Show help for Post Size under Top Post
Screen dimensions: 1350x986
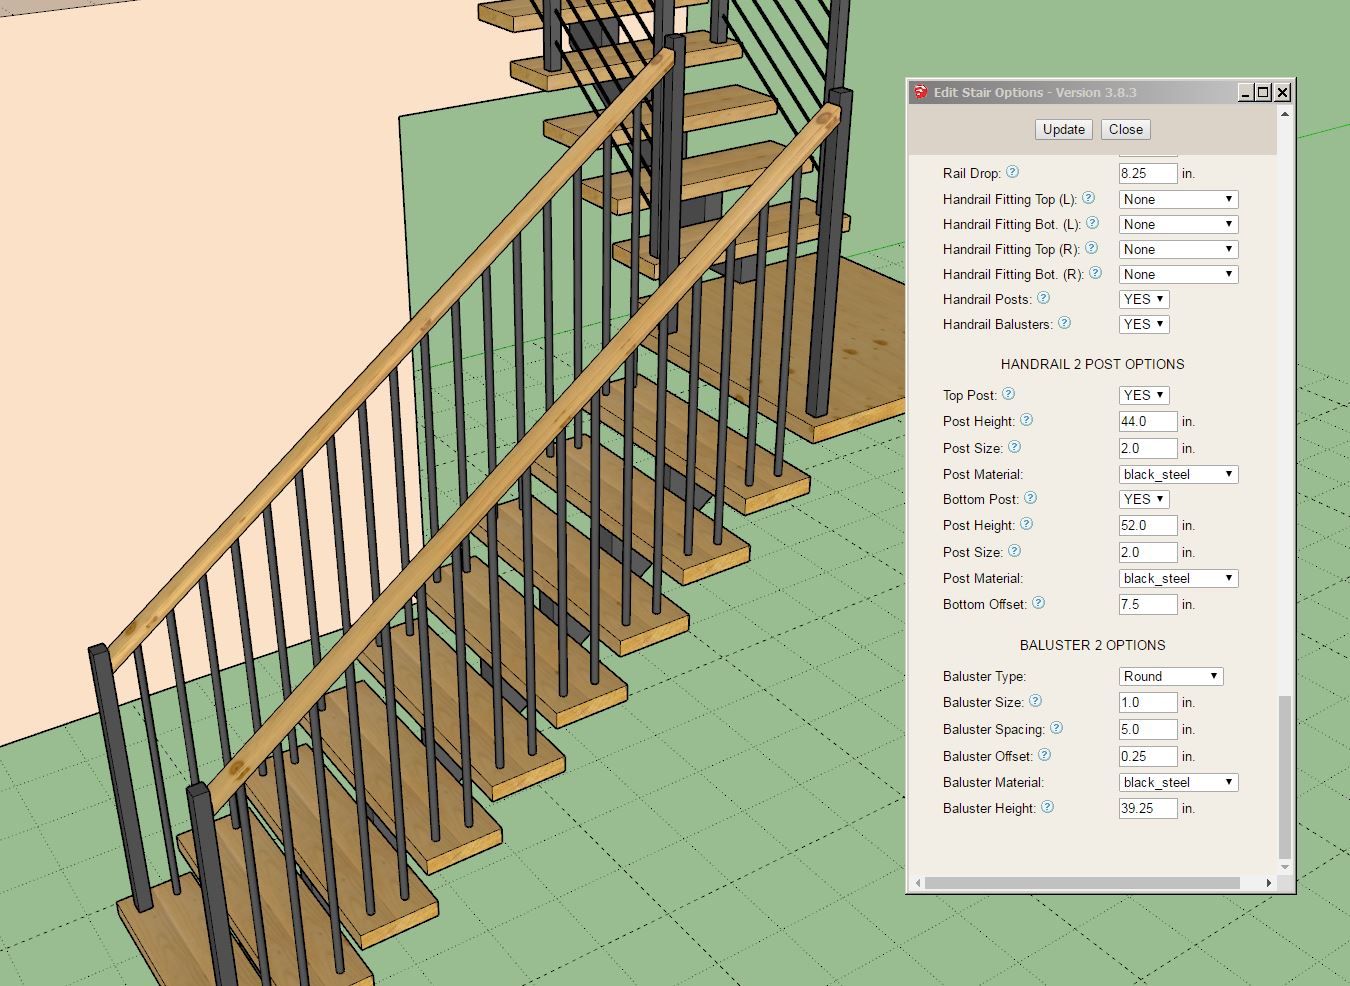(1014, 447)
